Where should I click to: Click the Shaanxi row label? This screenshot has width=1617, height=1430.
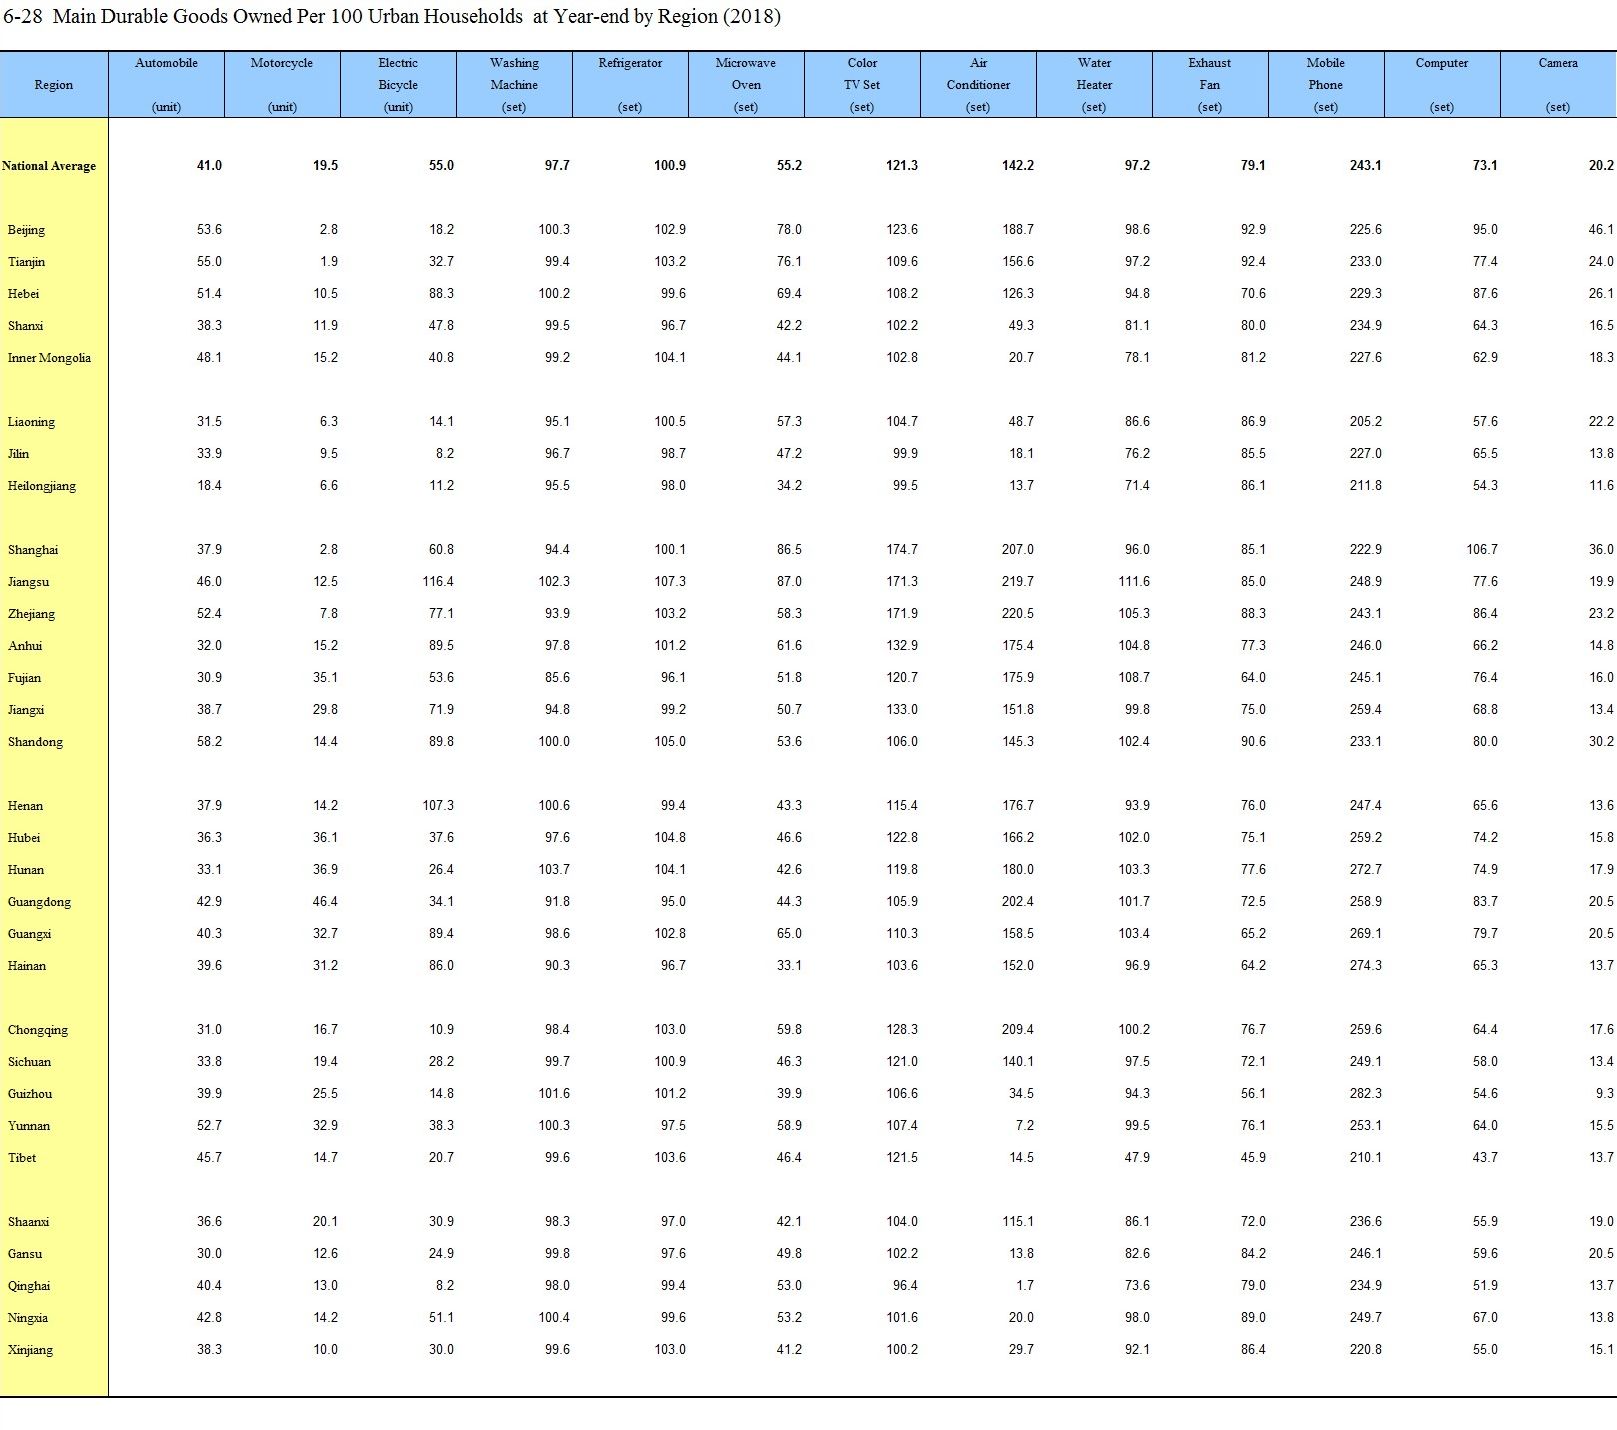tap(28, 1222)
